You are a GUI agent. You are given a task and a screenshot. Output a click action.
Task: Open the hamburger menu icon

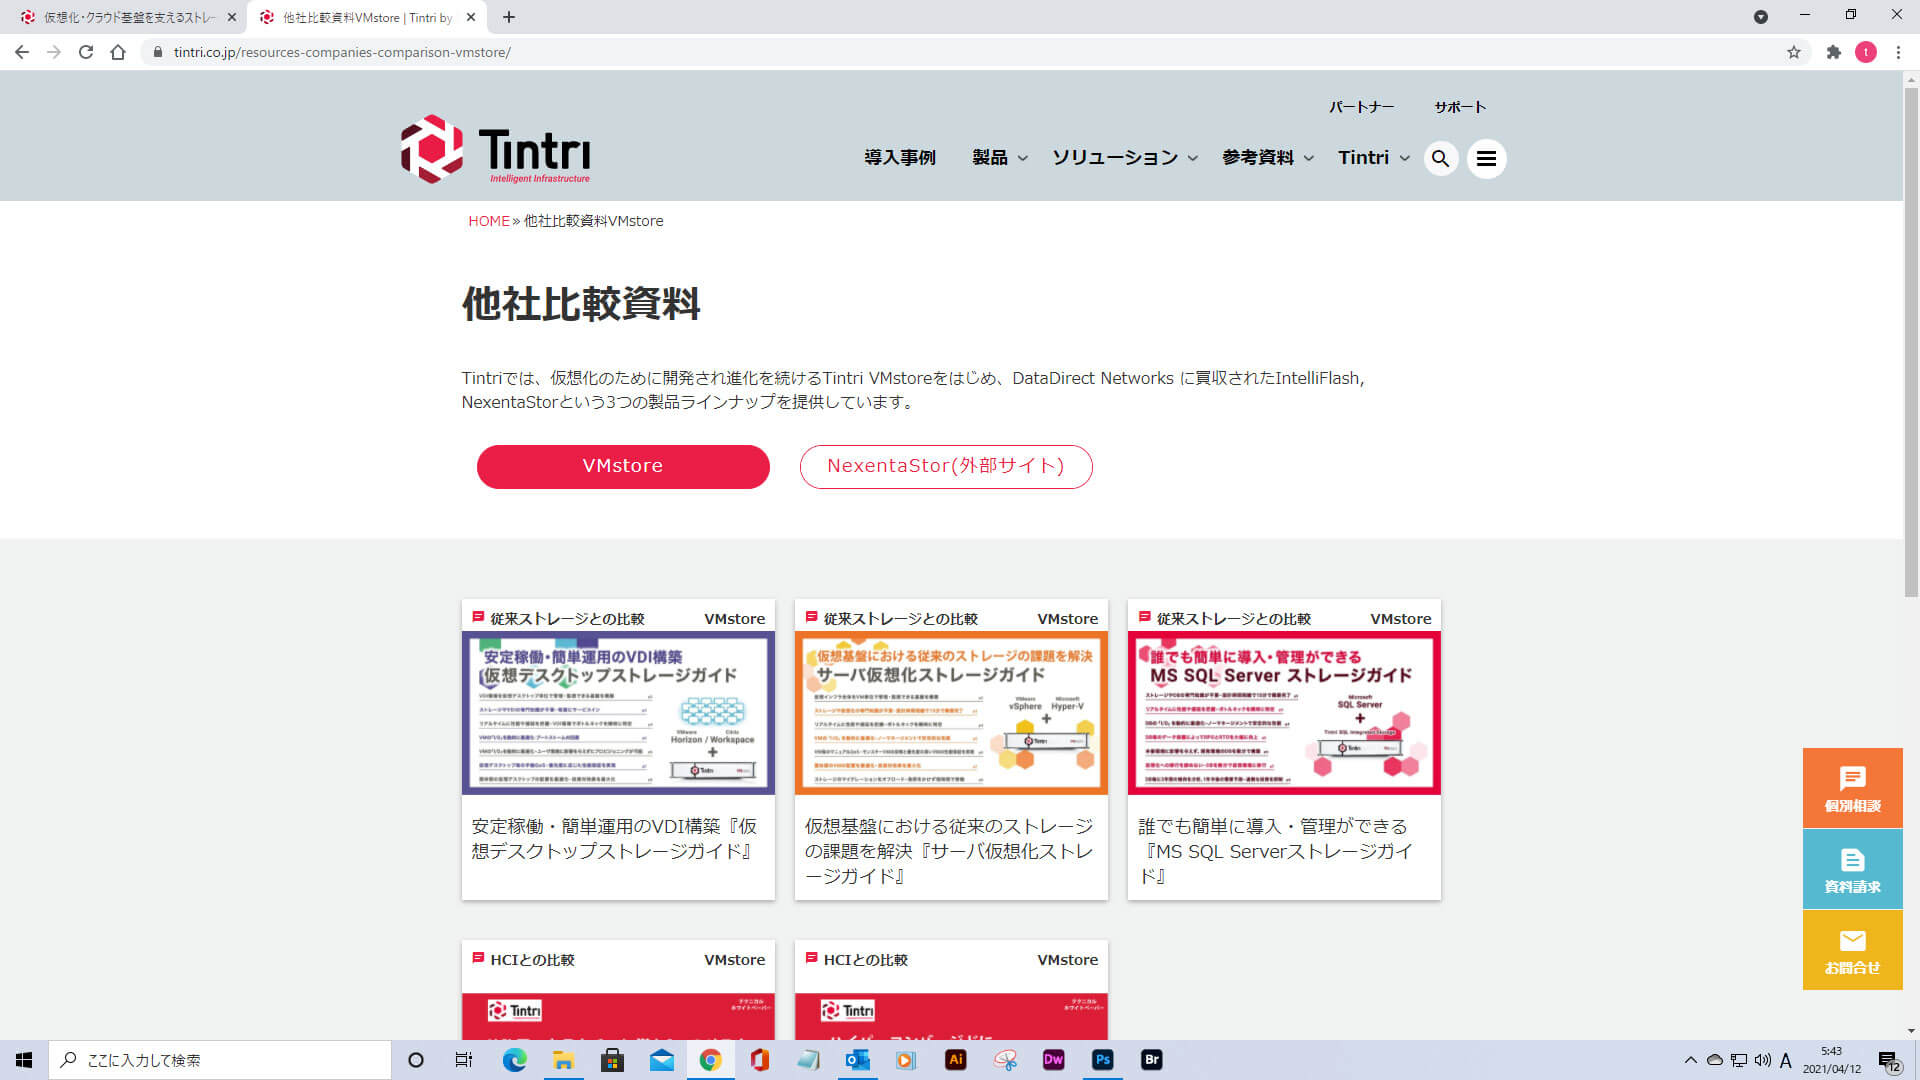coord(1486,158)
